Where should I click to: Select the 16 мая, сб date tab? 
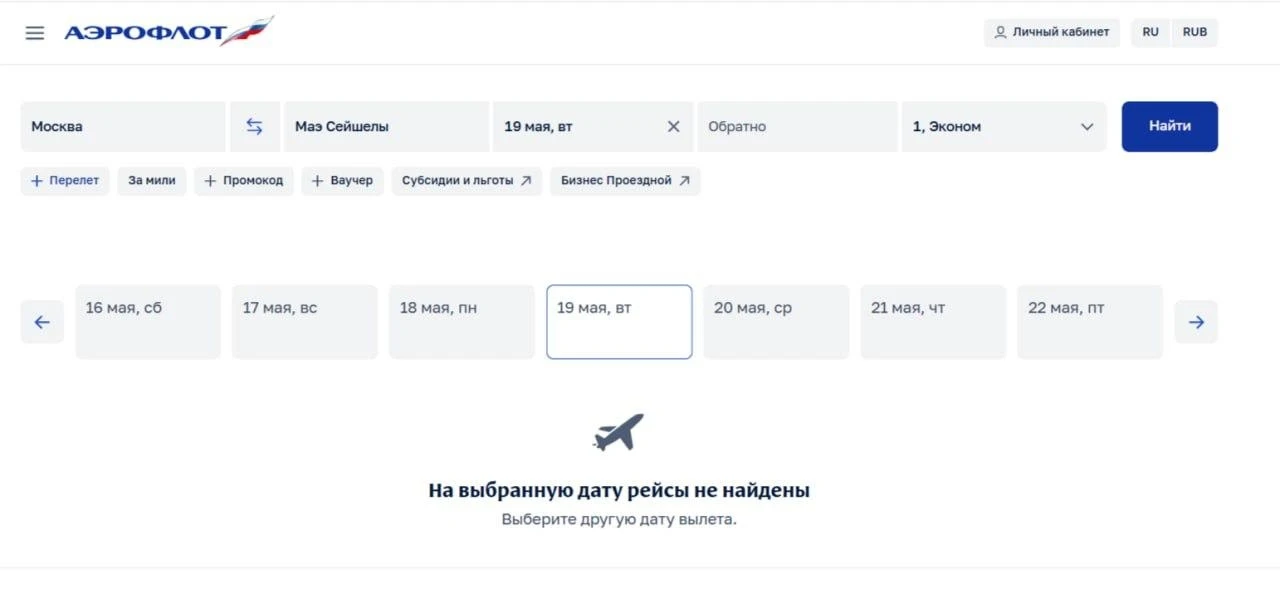click(x=148, y=322)
